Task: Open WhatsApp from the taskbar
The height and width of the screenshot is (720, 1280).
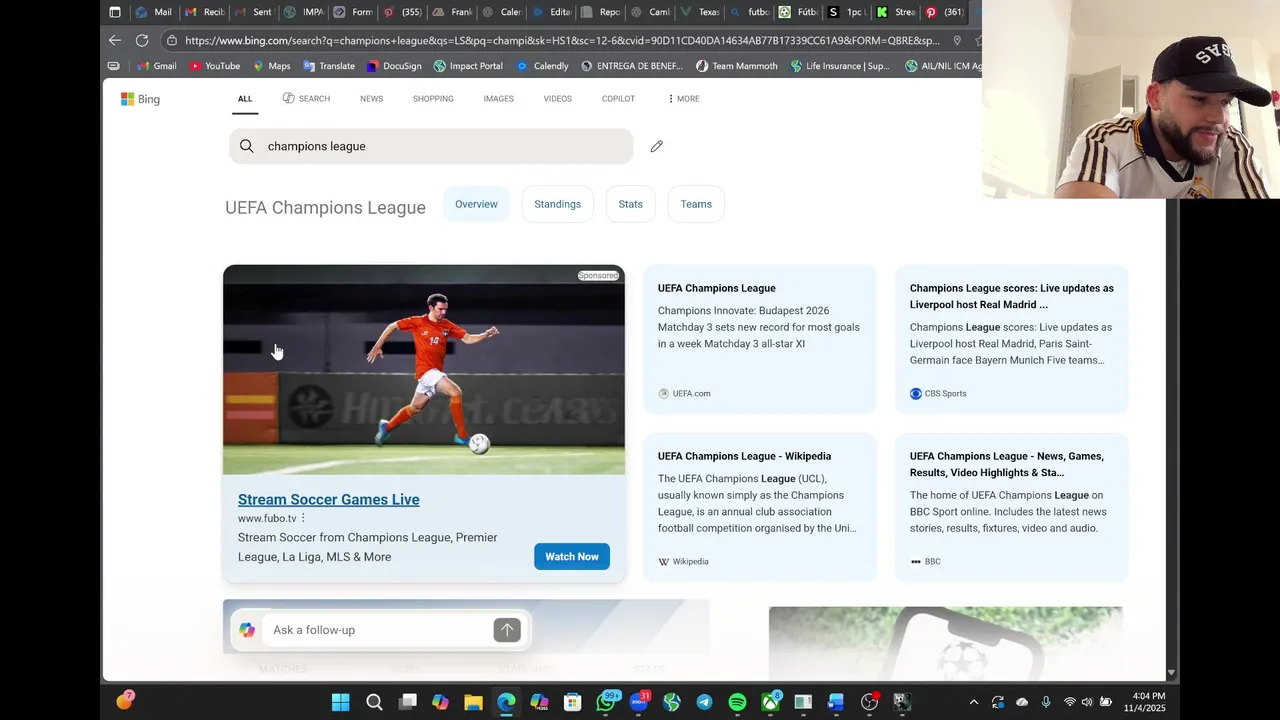Action: click(x=606, y=702)
